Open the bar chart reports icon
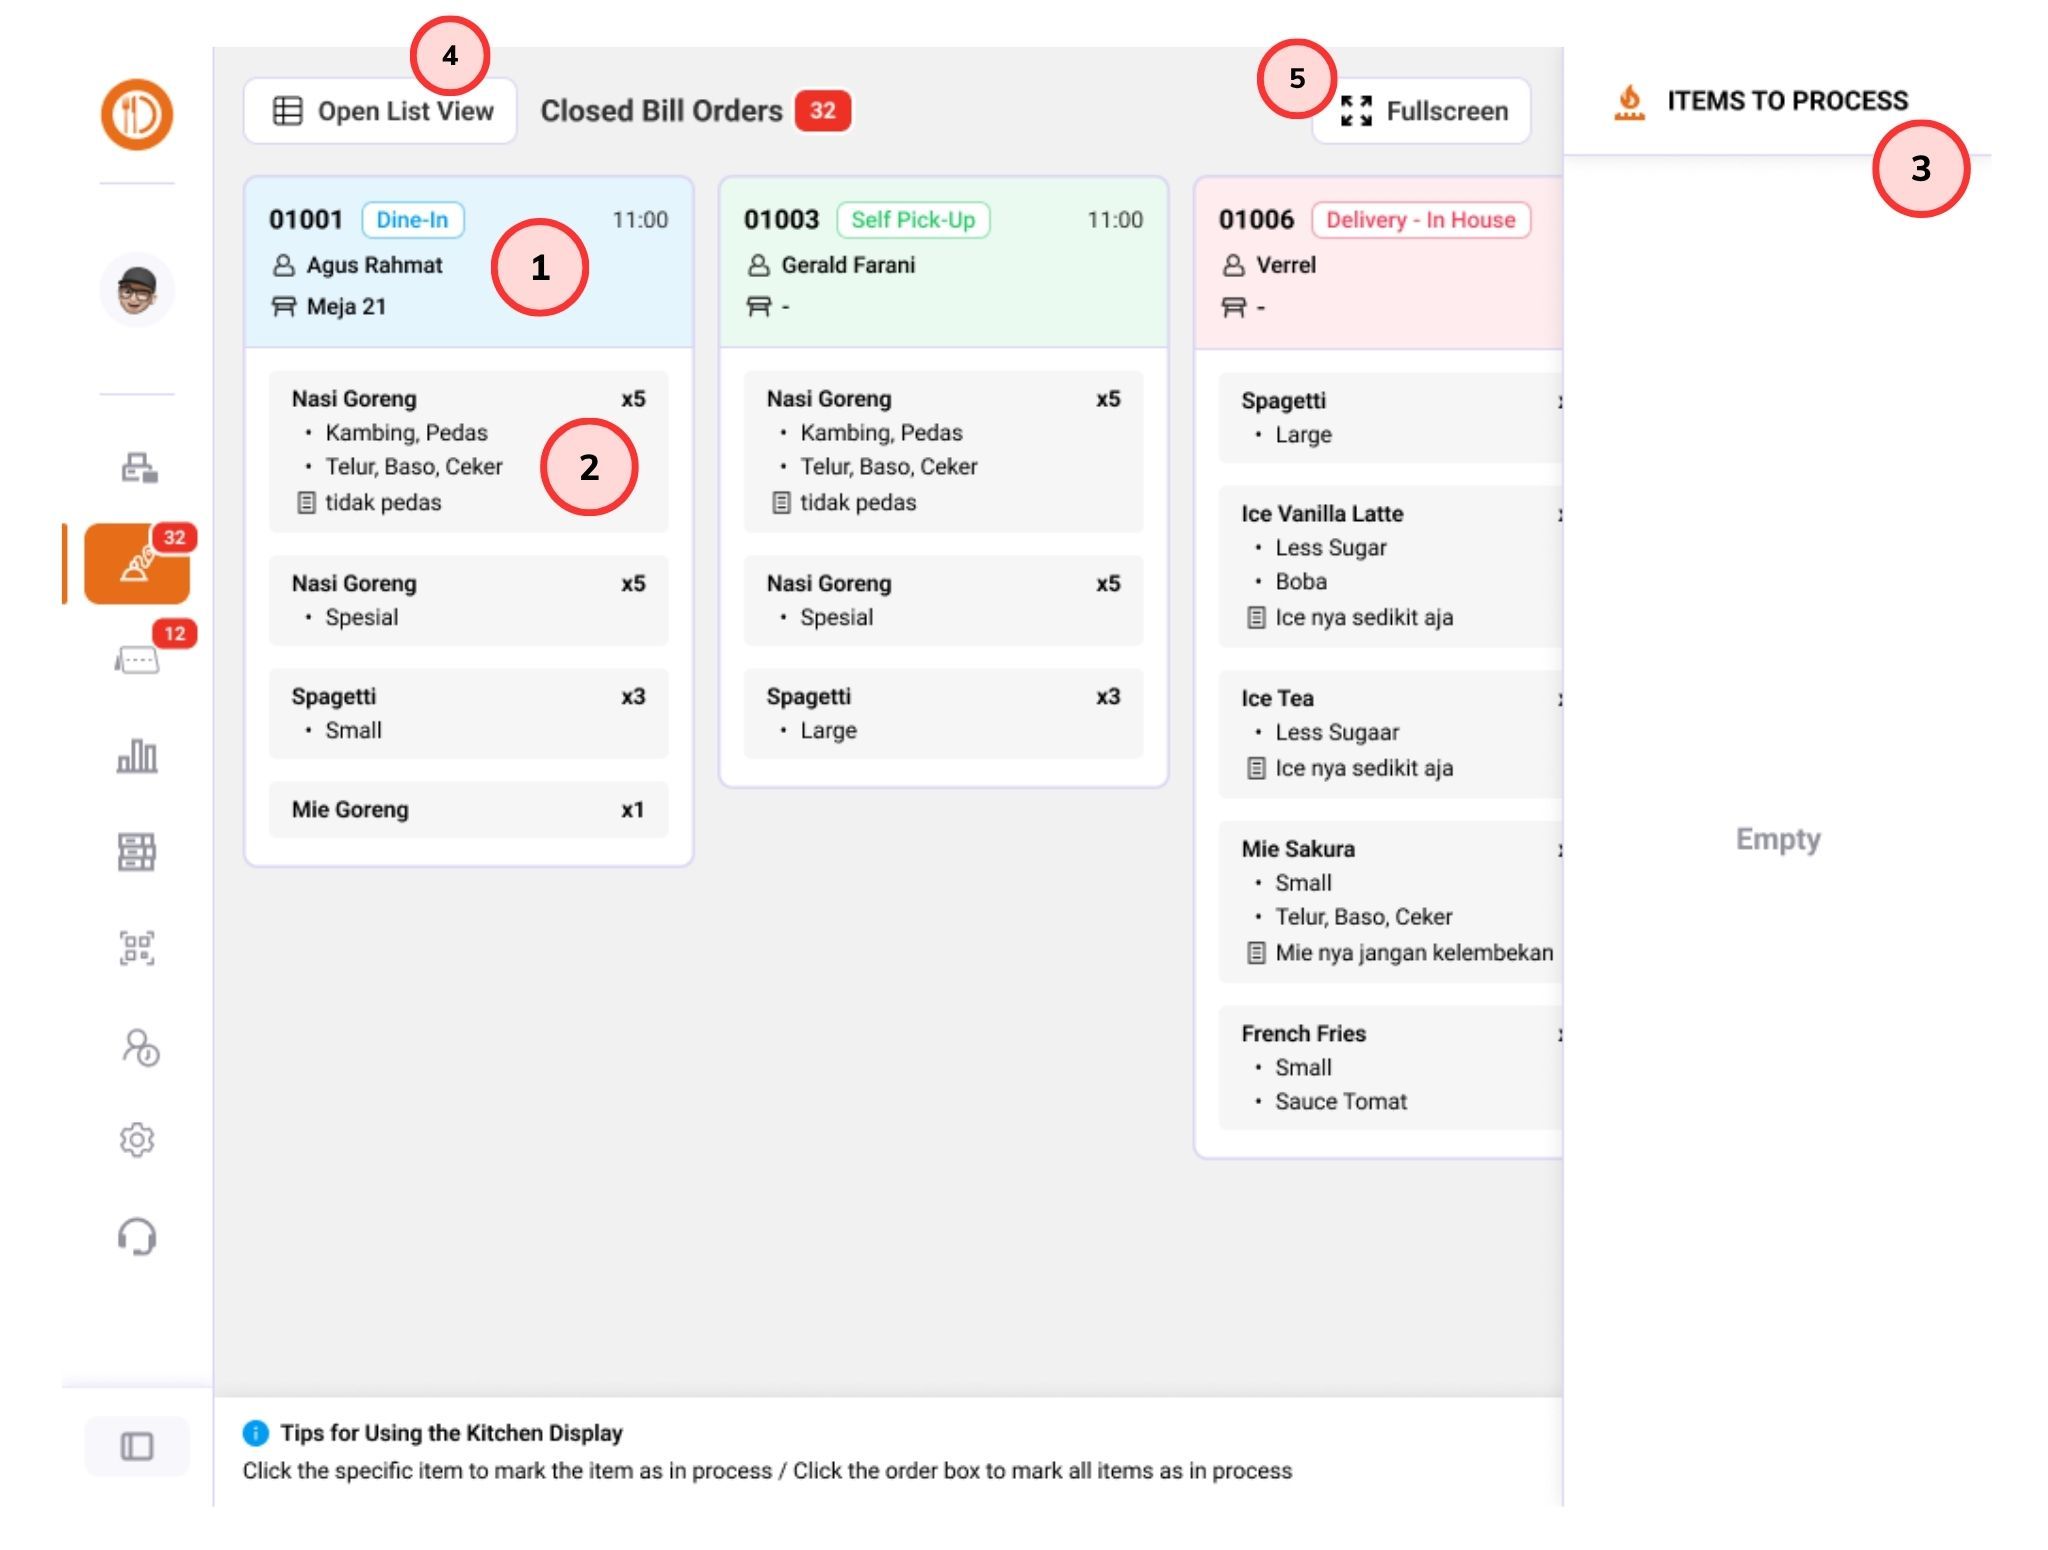This screenshot has height=1550, width=2048. point(137,756)
